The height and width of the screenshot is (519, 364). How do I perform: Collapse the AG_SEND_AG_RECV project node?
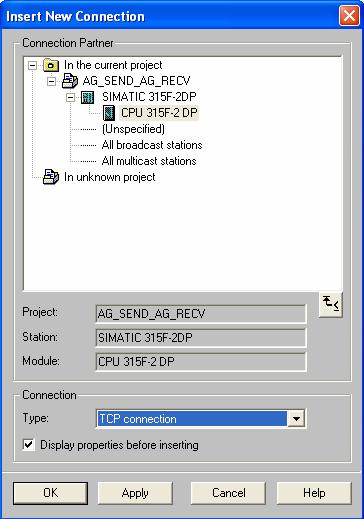click(51, 81)
